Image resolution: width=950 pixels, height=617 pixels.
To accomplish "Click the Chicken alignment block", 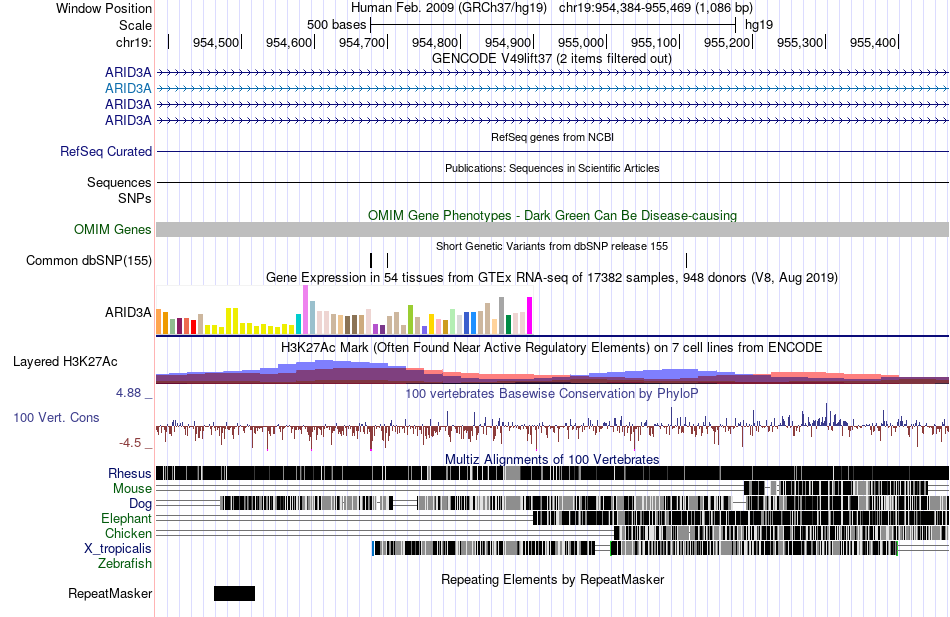I will pos(780,533).
